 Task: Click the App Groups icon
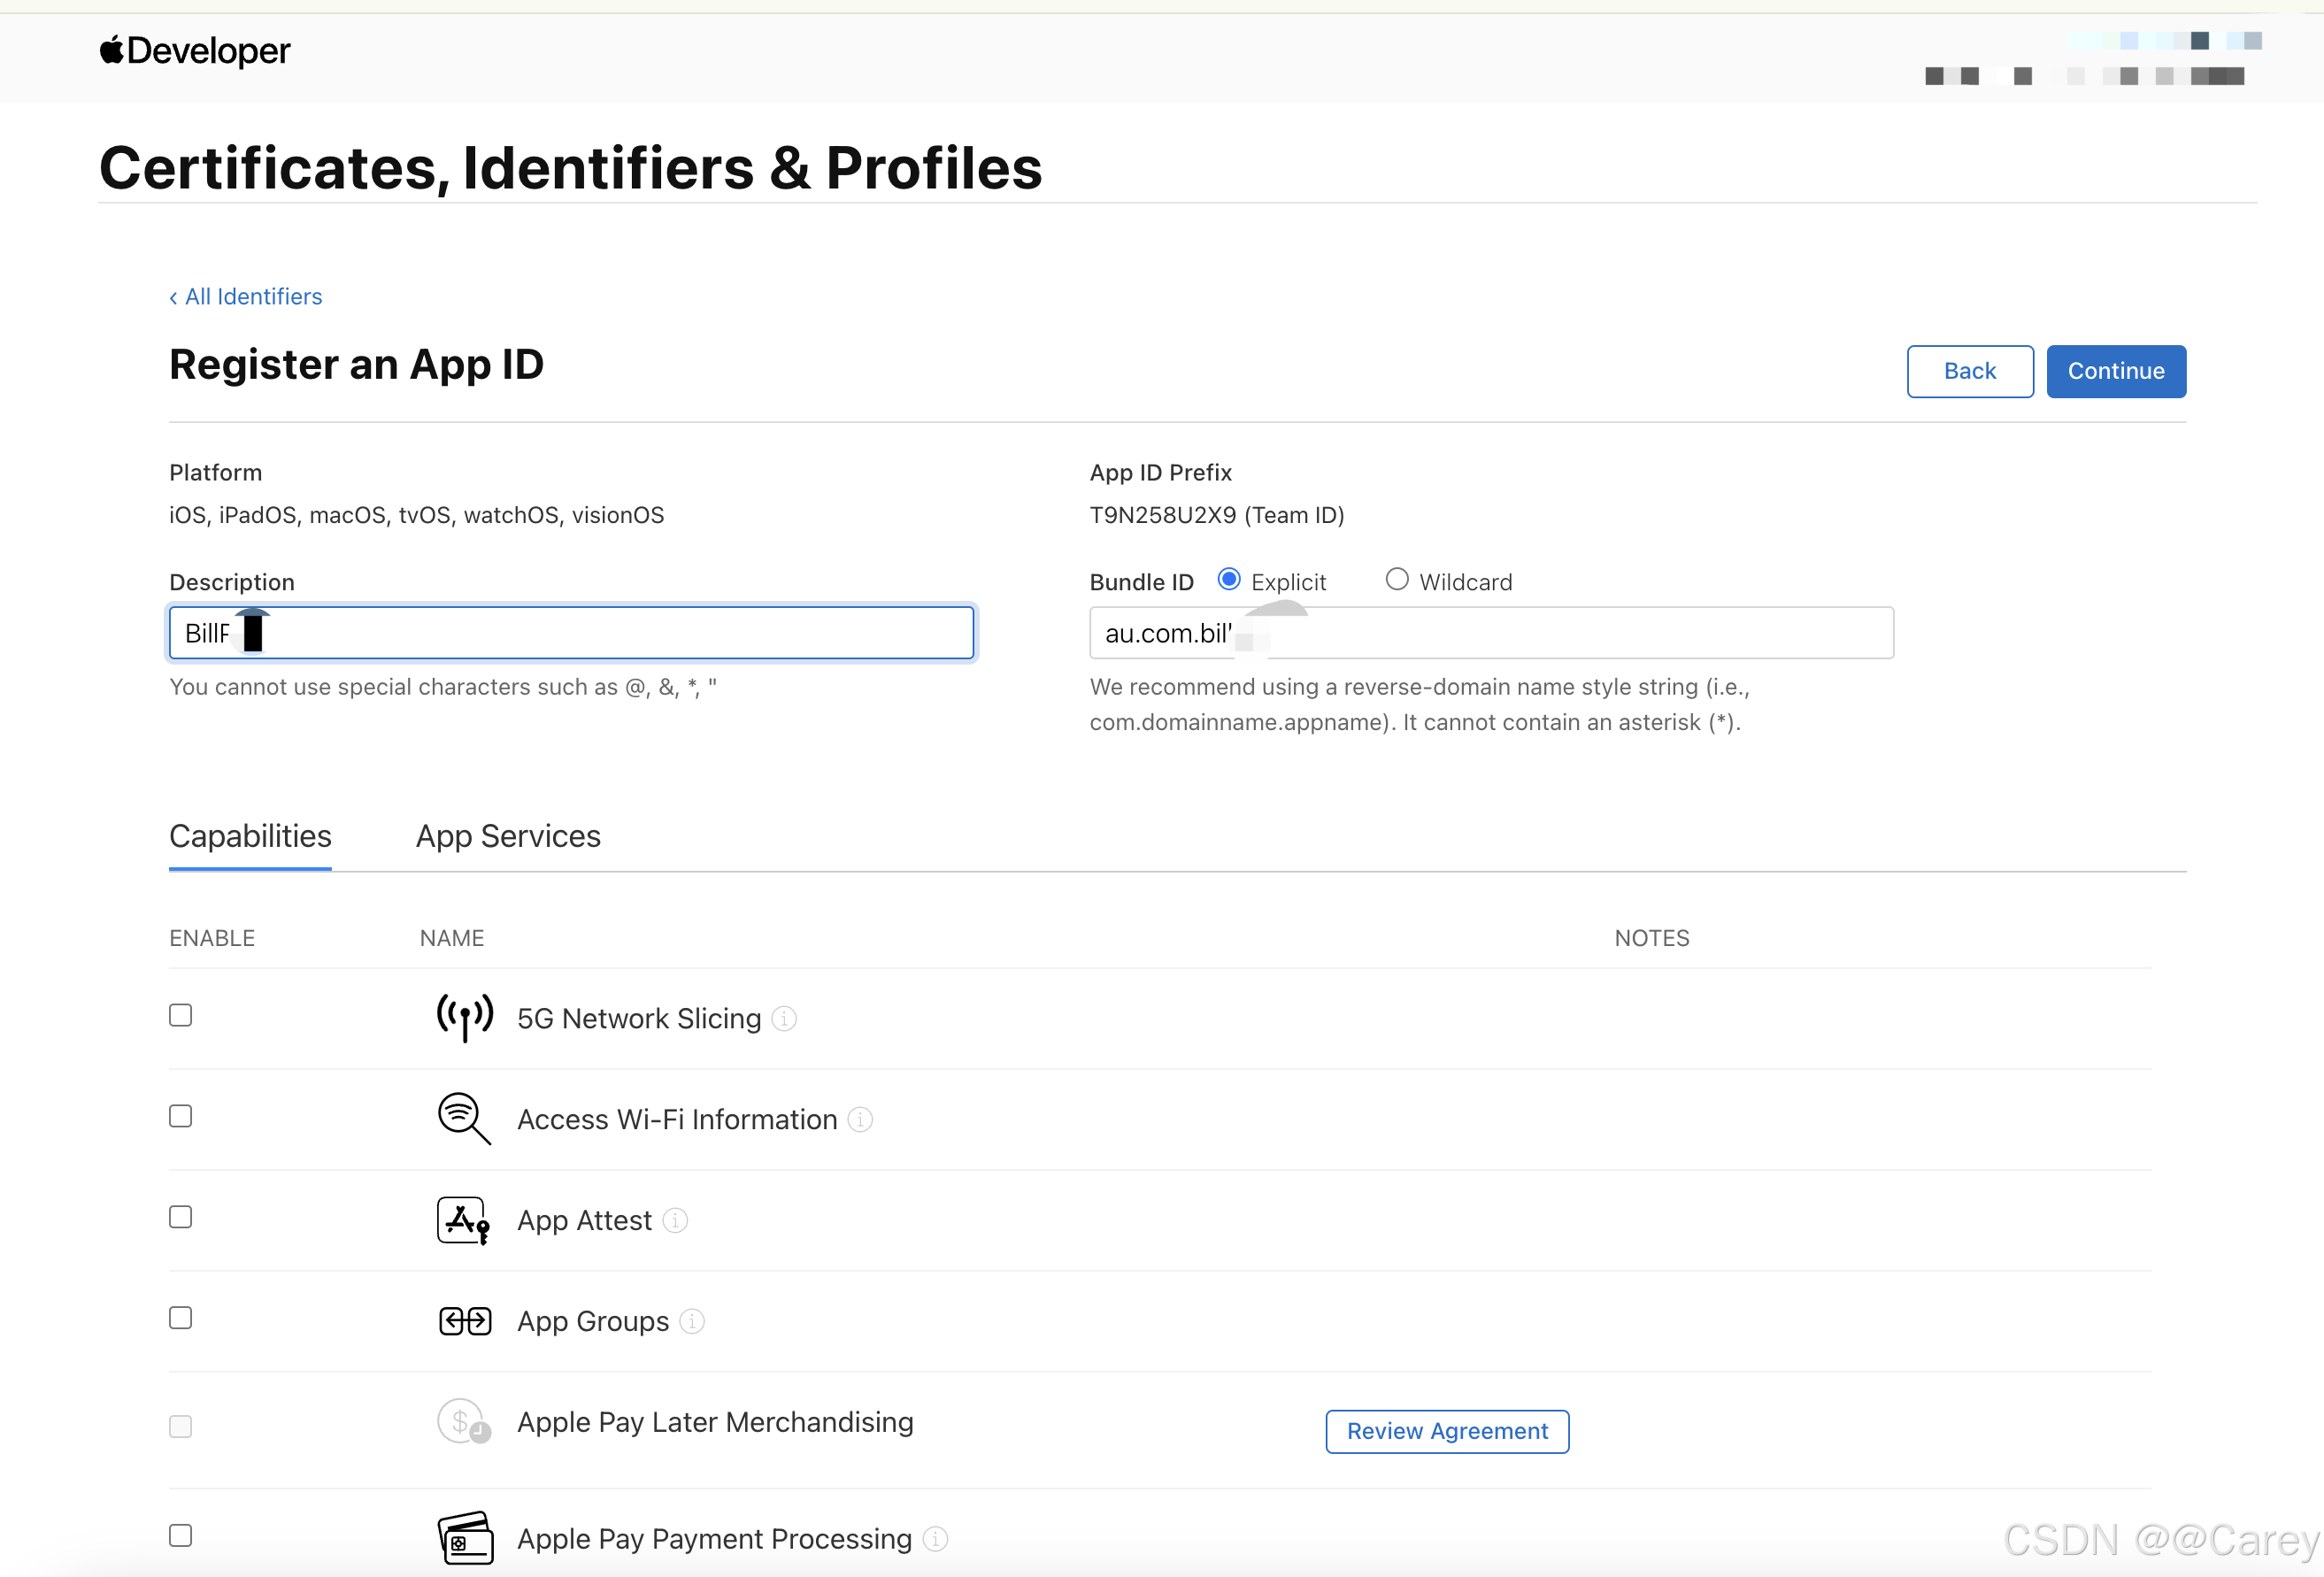(464, 1320)
